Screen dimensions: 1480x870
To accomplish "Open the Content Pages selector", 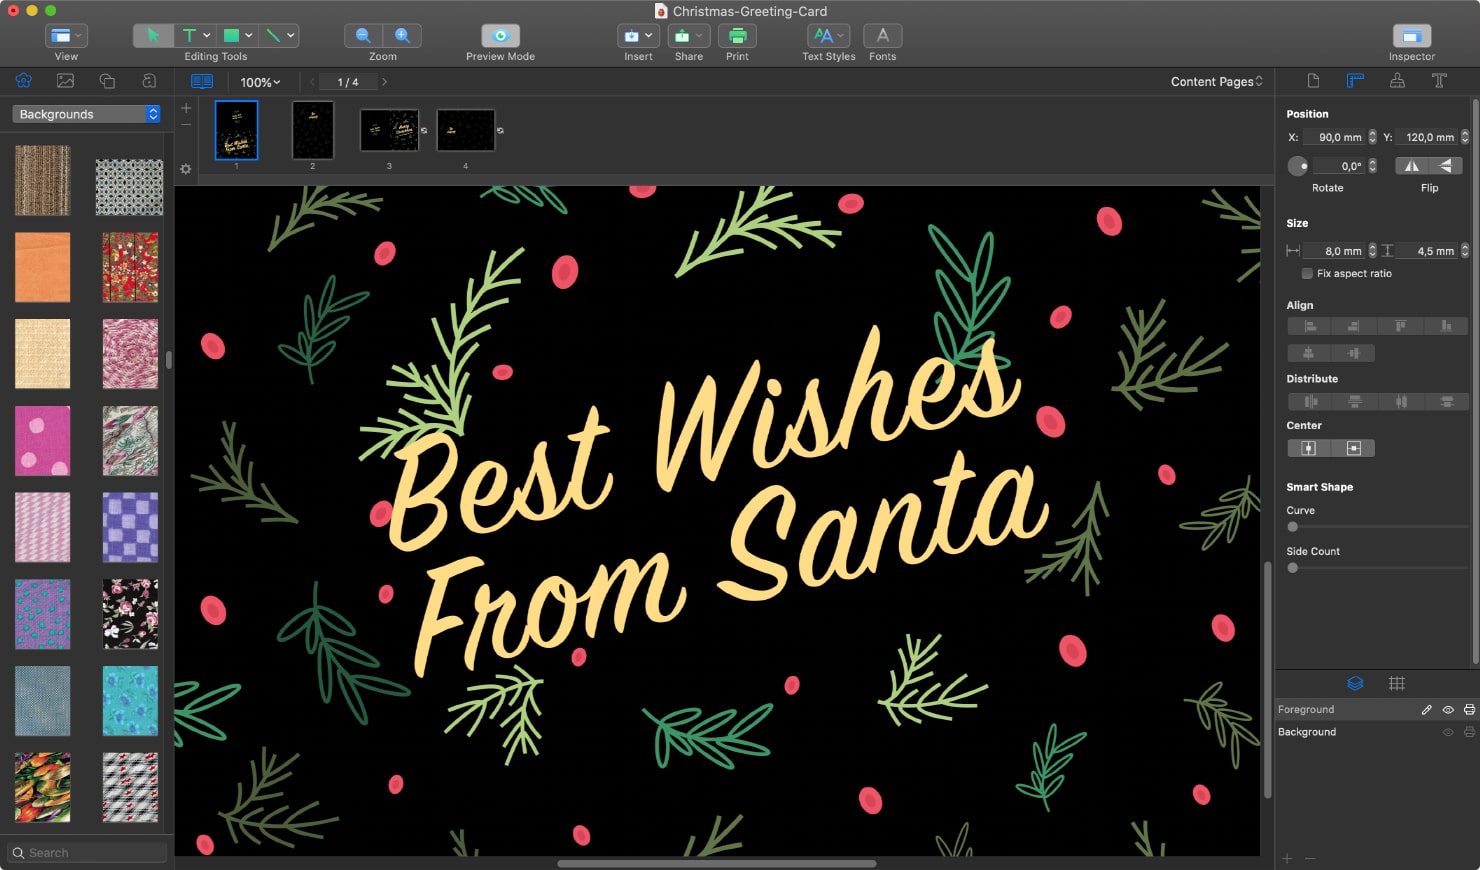I will pos(1215,81).
